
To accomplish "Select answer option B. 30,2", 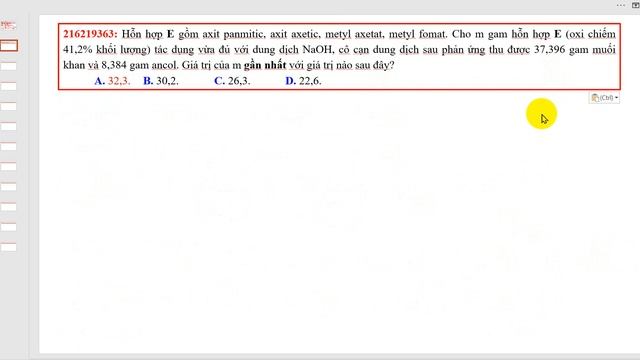I will (161, 81).
